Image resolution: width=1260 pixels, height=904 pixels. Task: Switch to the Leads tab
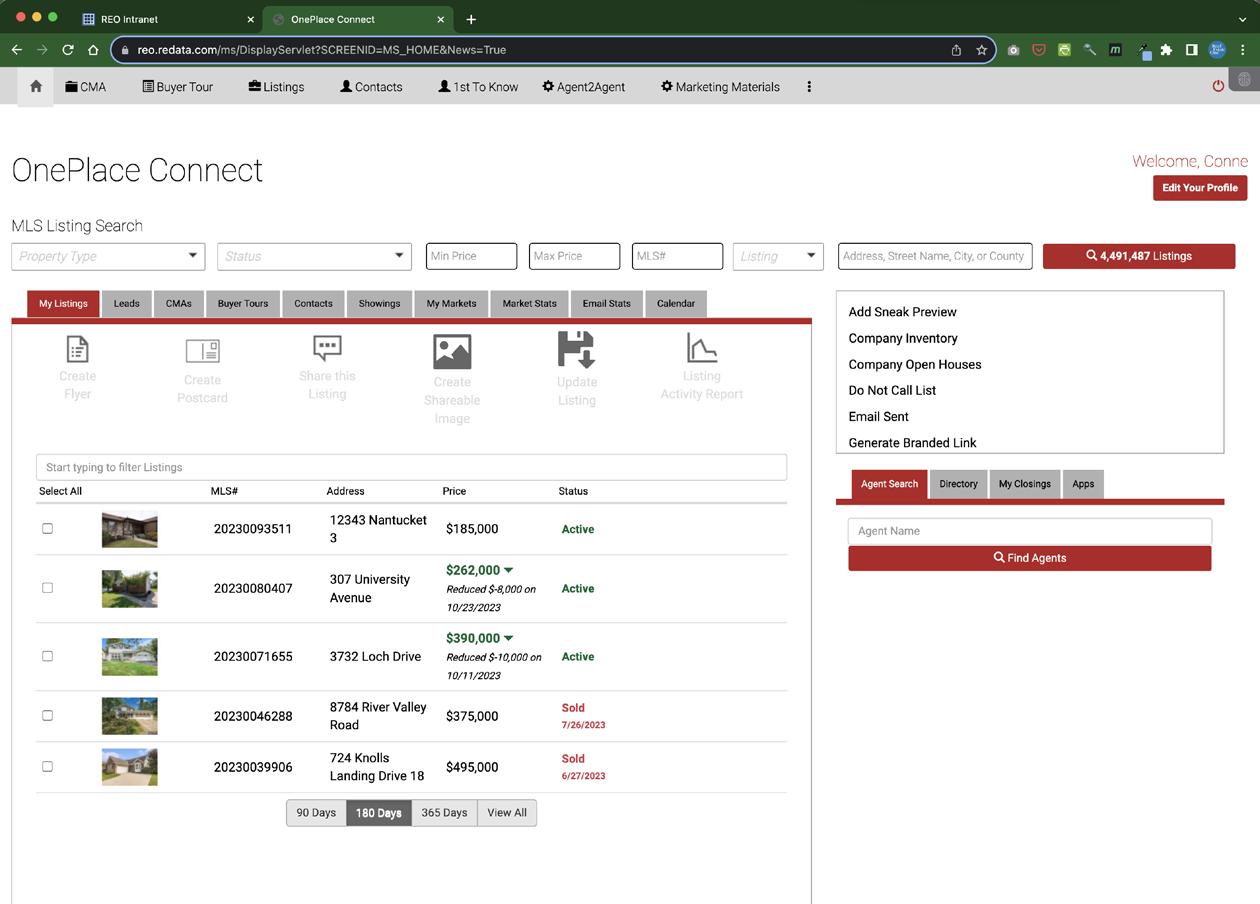click(127, 303)
